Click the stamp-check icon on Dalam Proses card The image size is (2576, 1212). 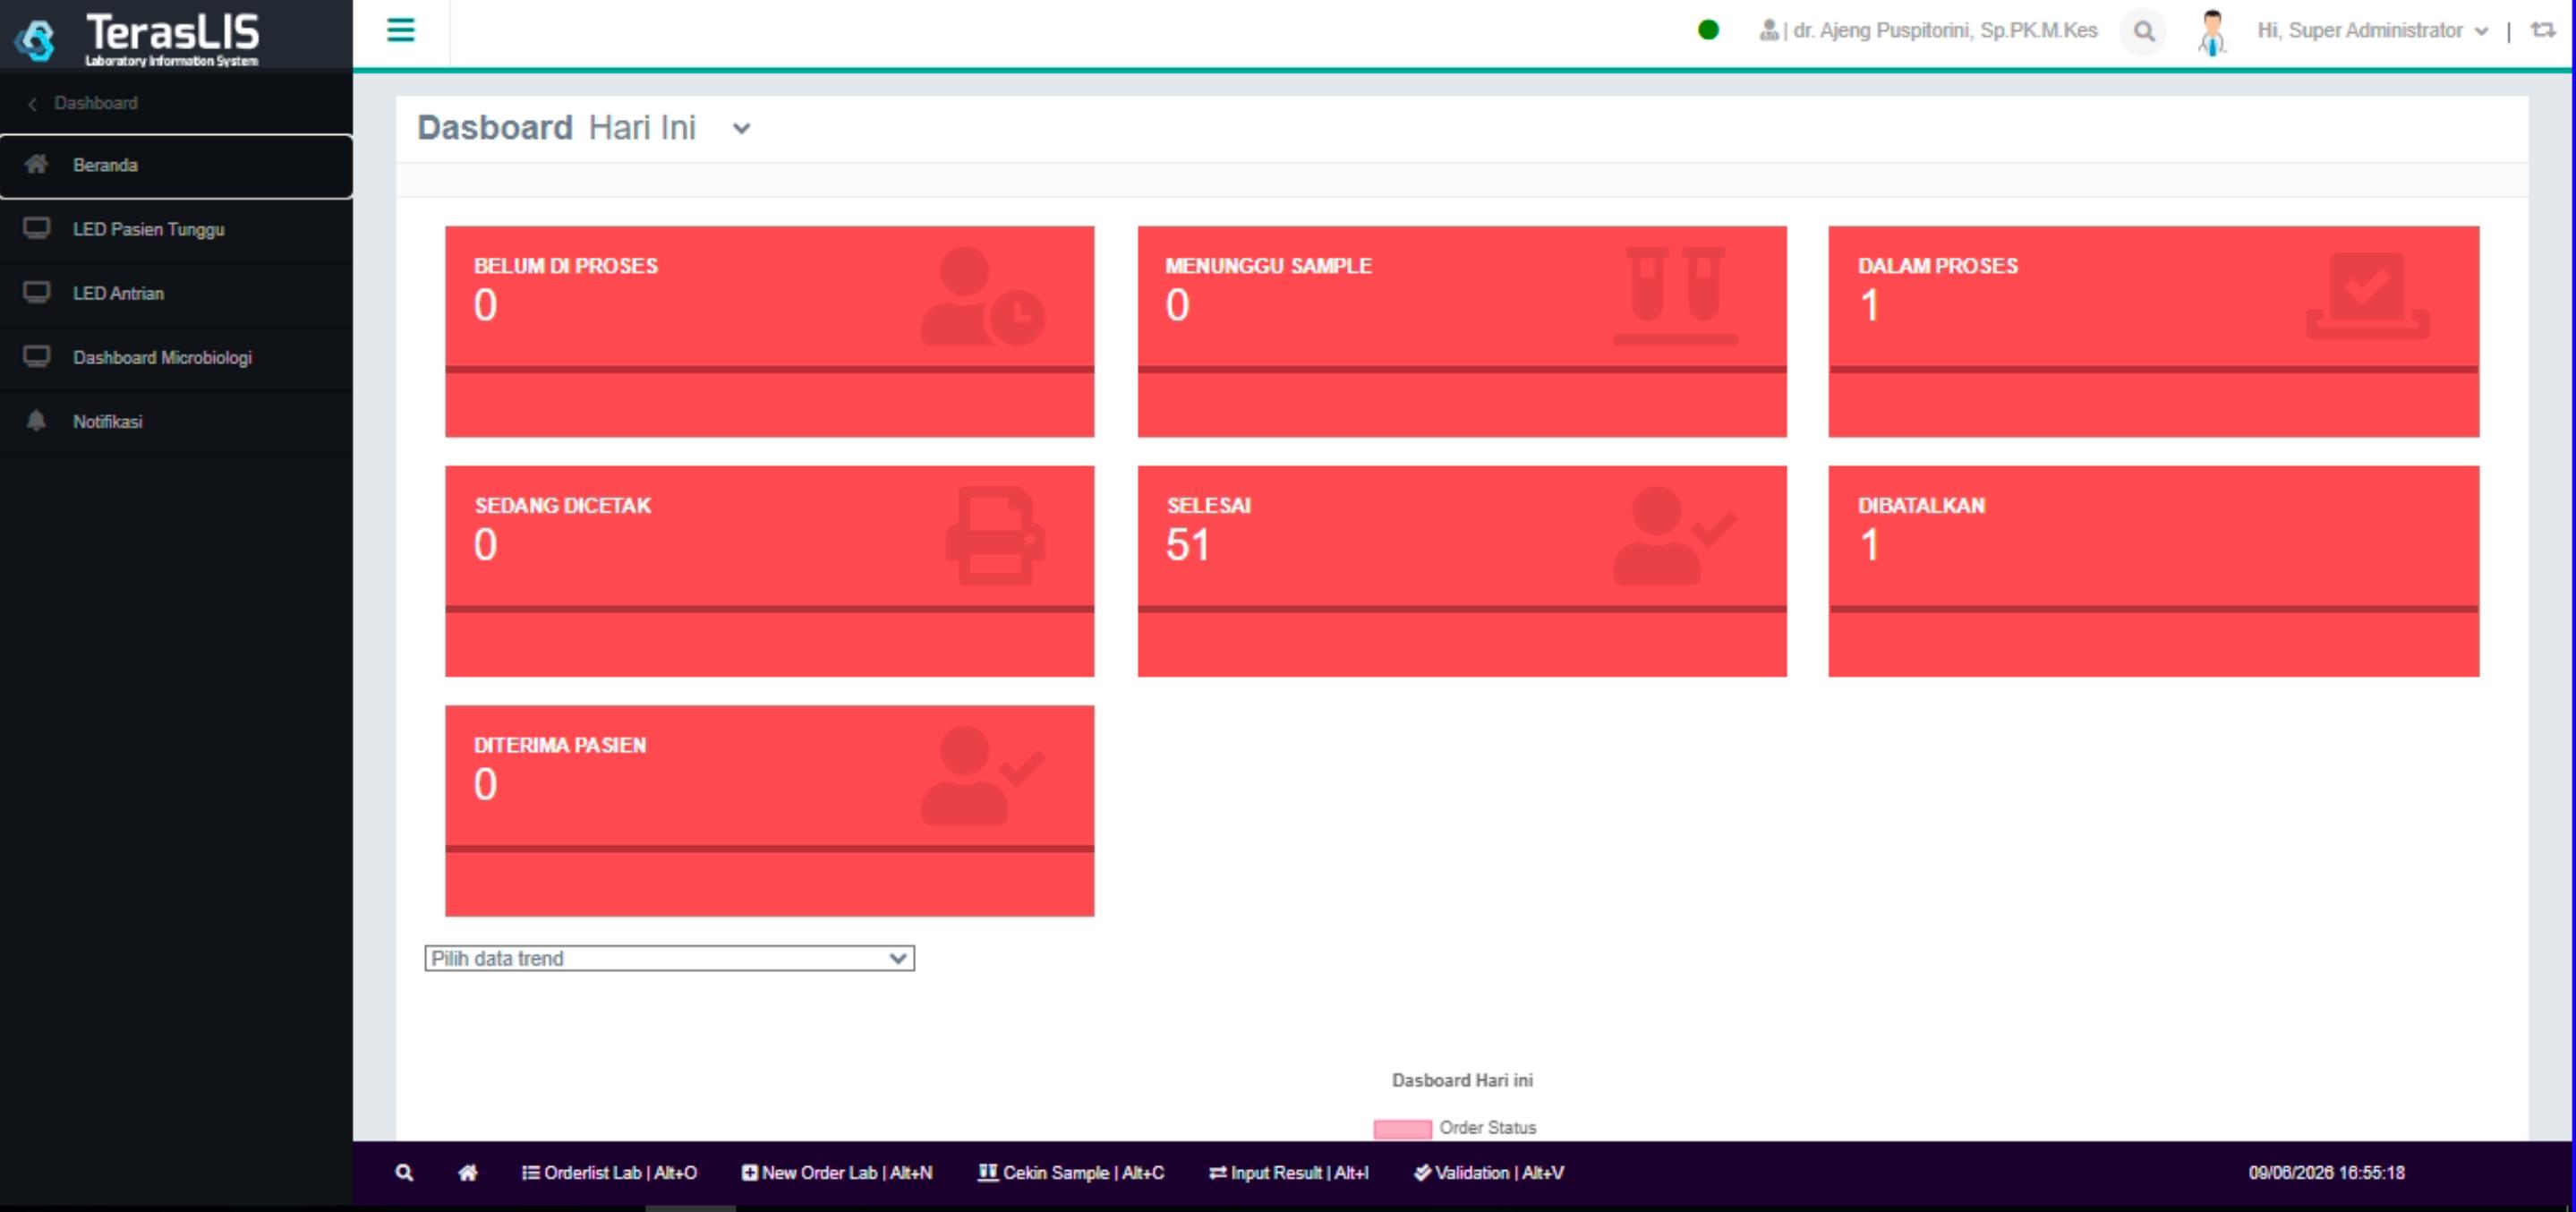2367,296
